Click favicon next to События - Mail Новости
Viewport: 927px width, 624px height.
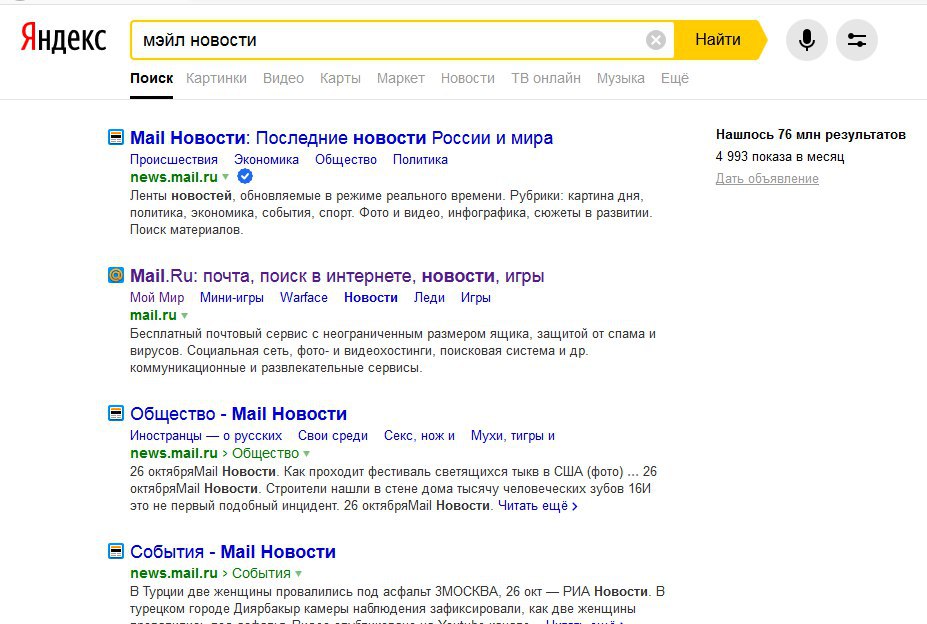pos(116,551)
